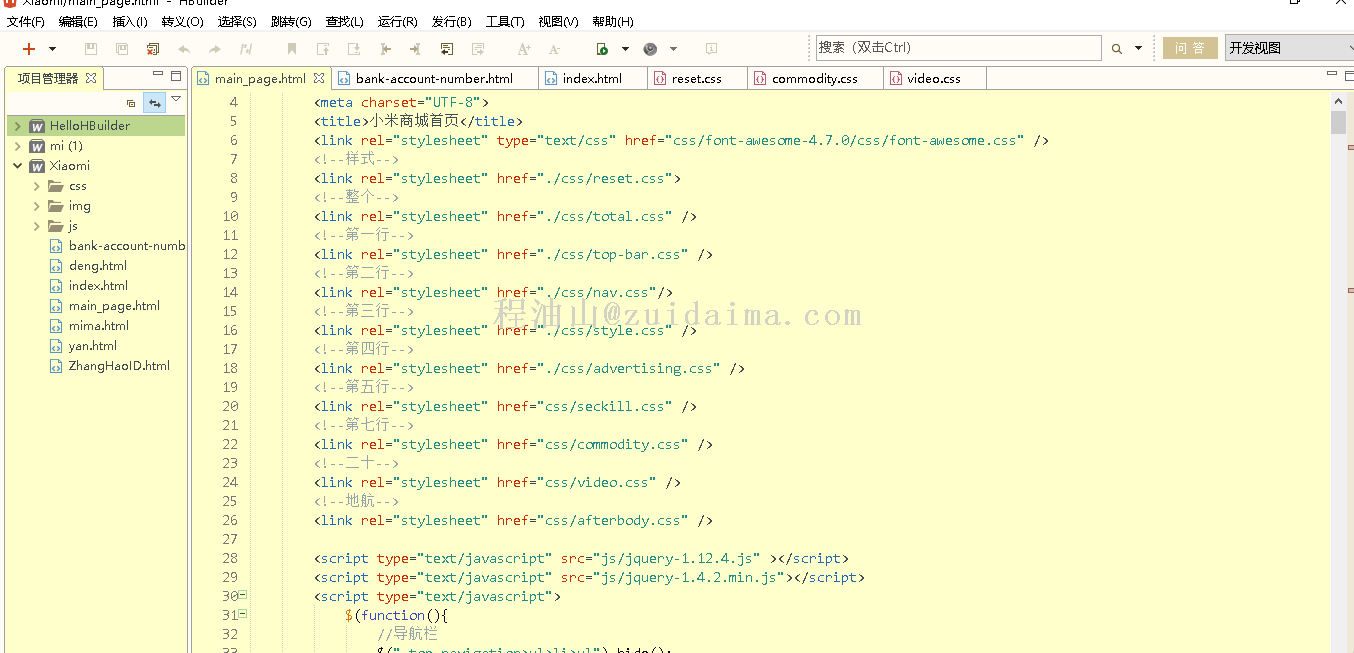Toggle link-with-editor in project manager

pos(155,102)
